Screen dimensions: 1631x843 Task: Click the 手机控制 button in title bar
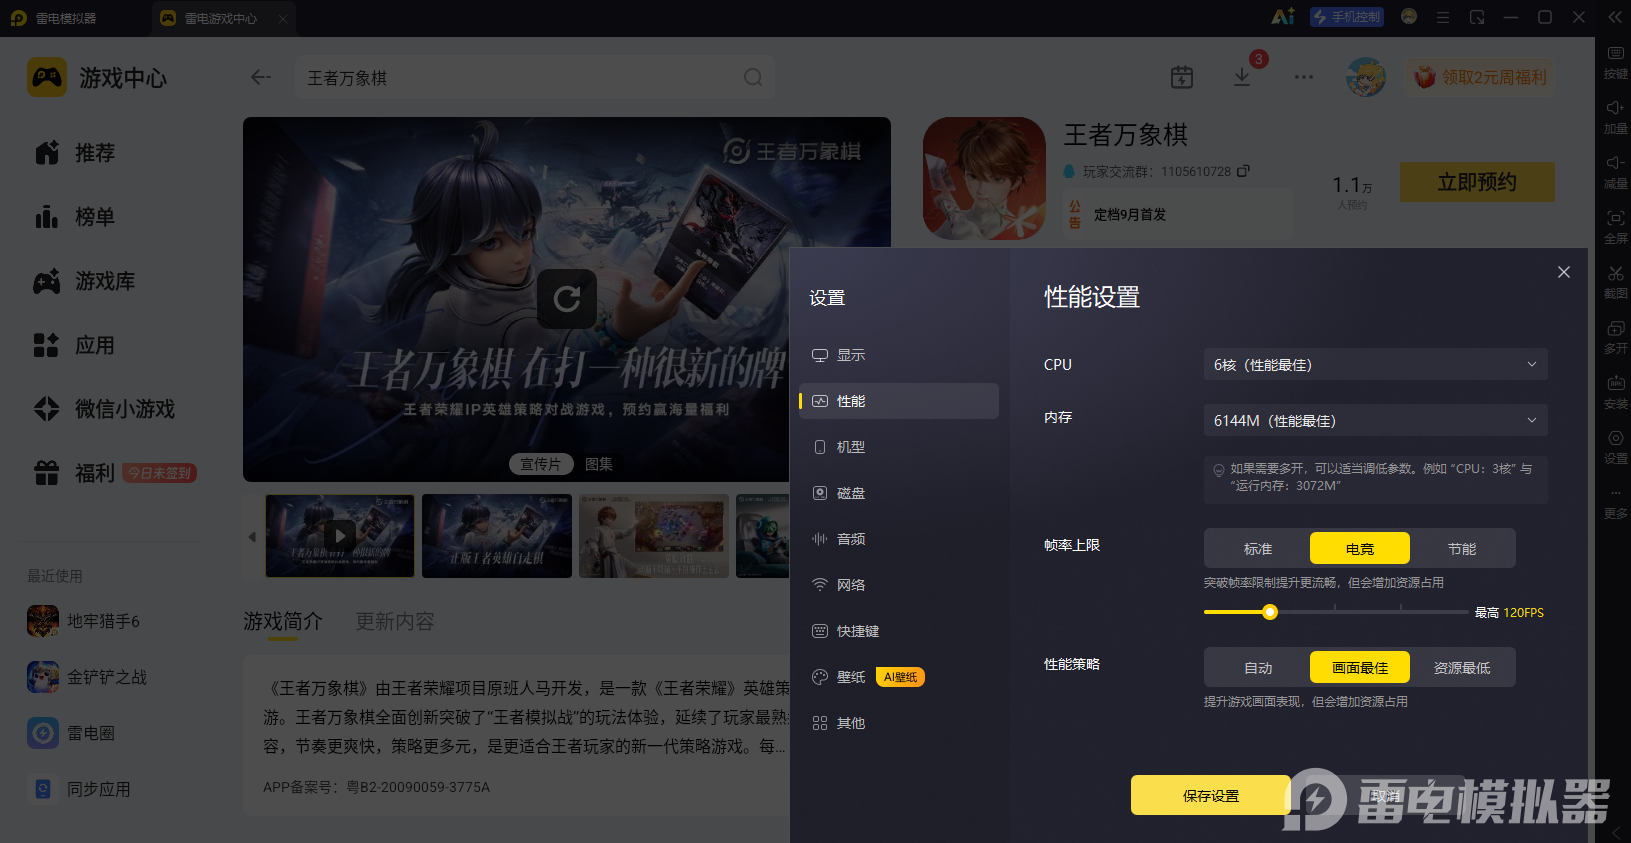(1347, 17)
